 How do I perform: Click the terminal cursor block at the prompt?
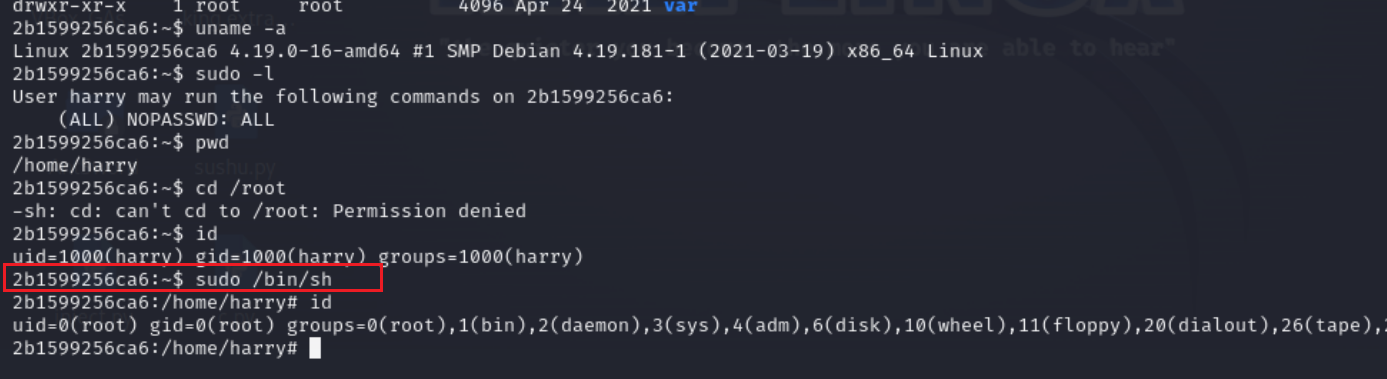(315, 348)
